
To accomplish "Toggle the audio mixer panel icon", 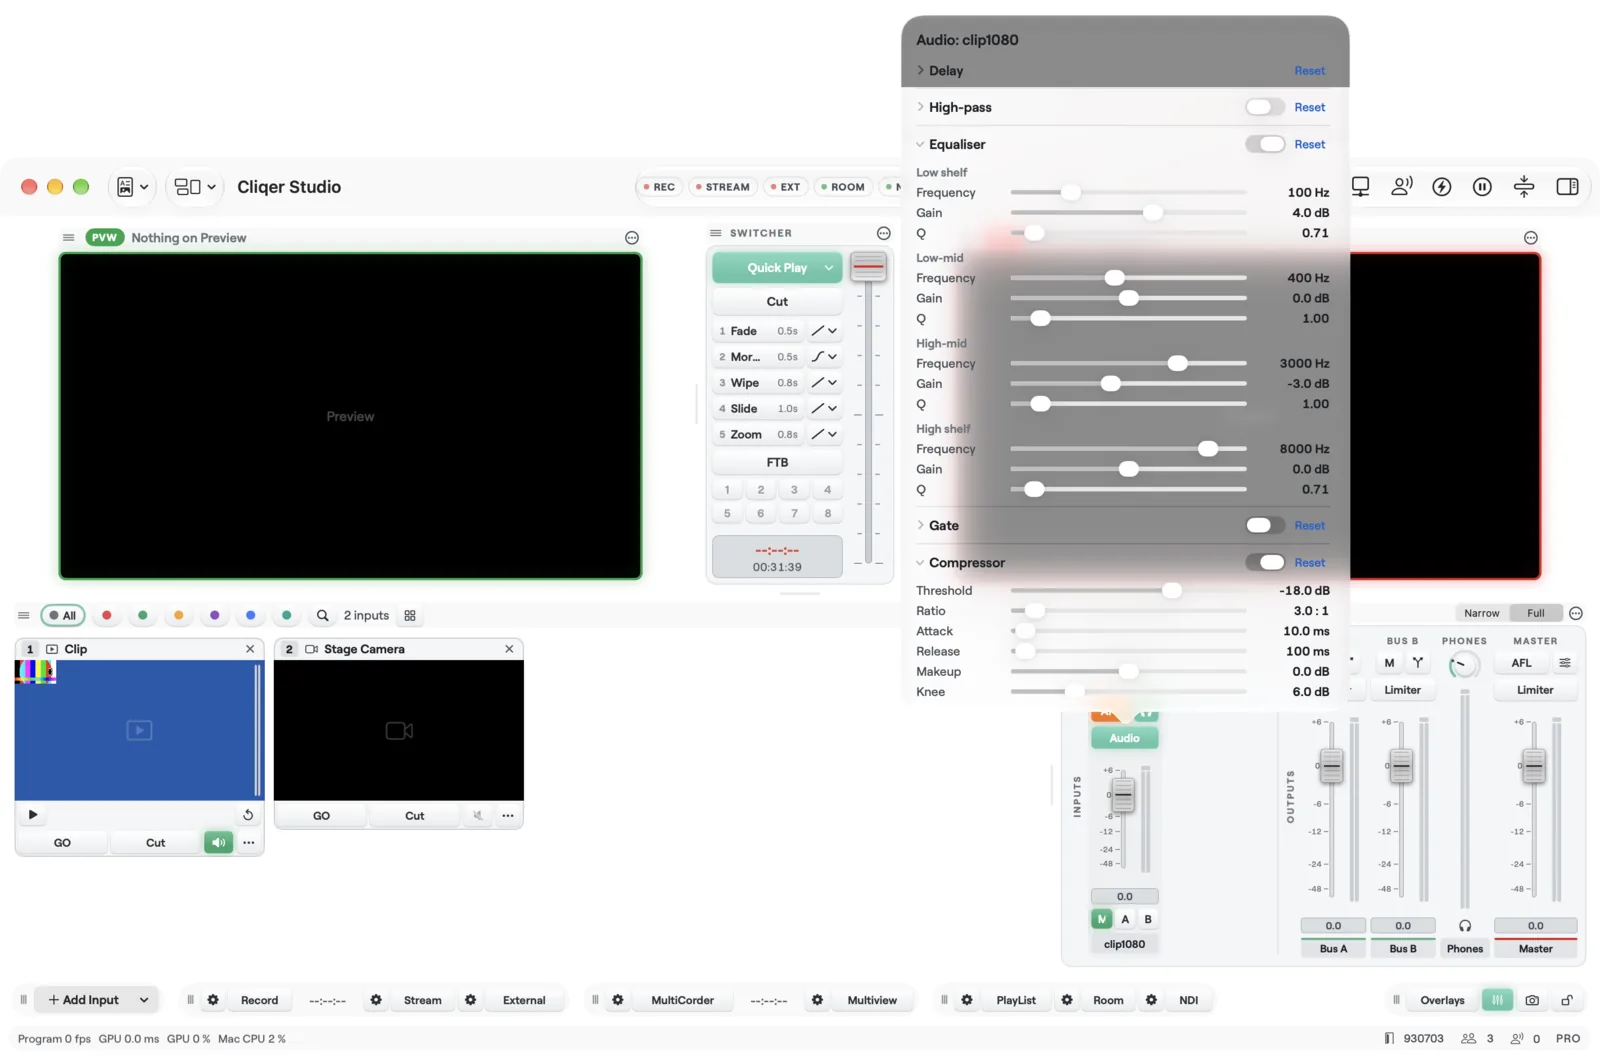I will [x=1497, y=999].
